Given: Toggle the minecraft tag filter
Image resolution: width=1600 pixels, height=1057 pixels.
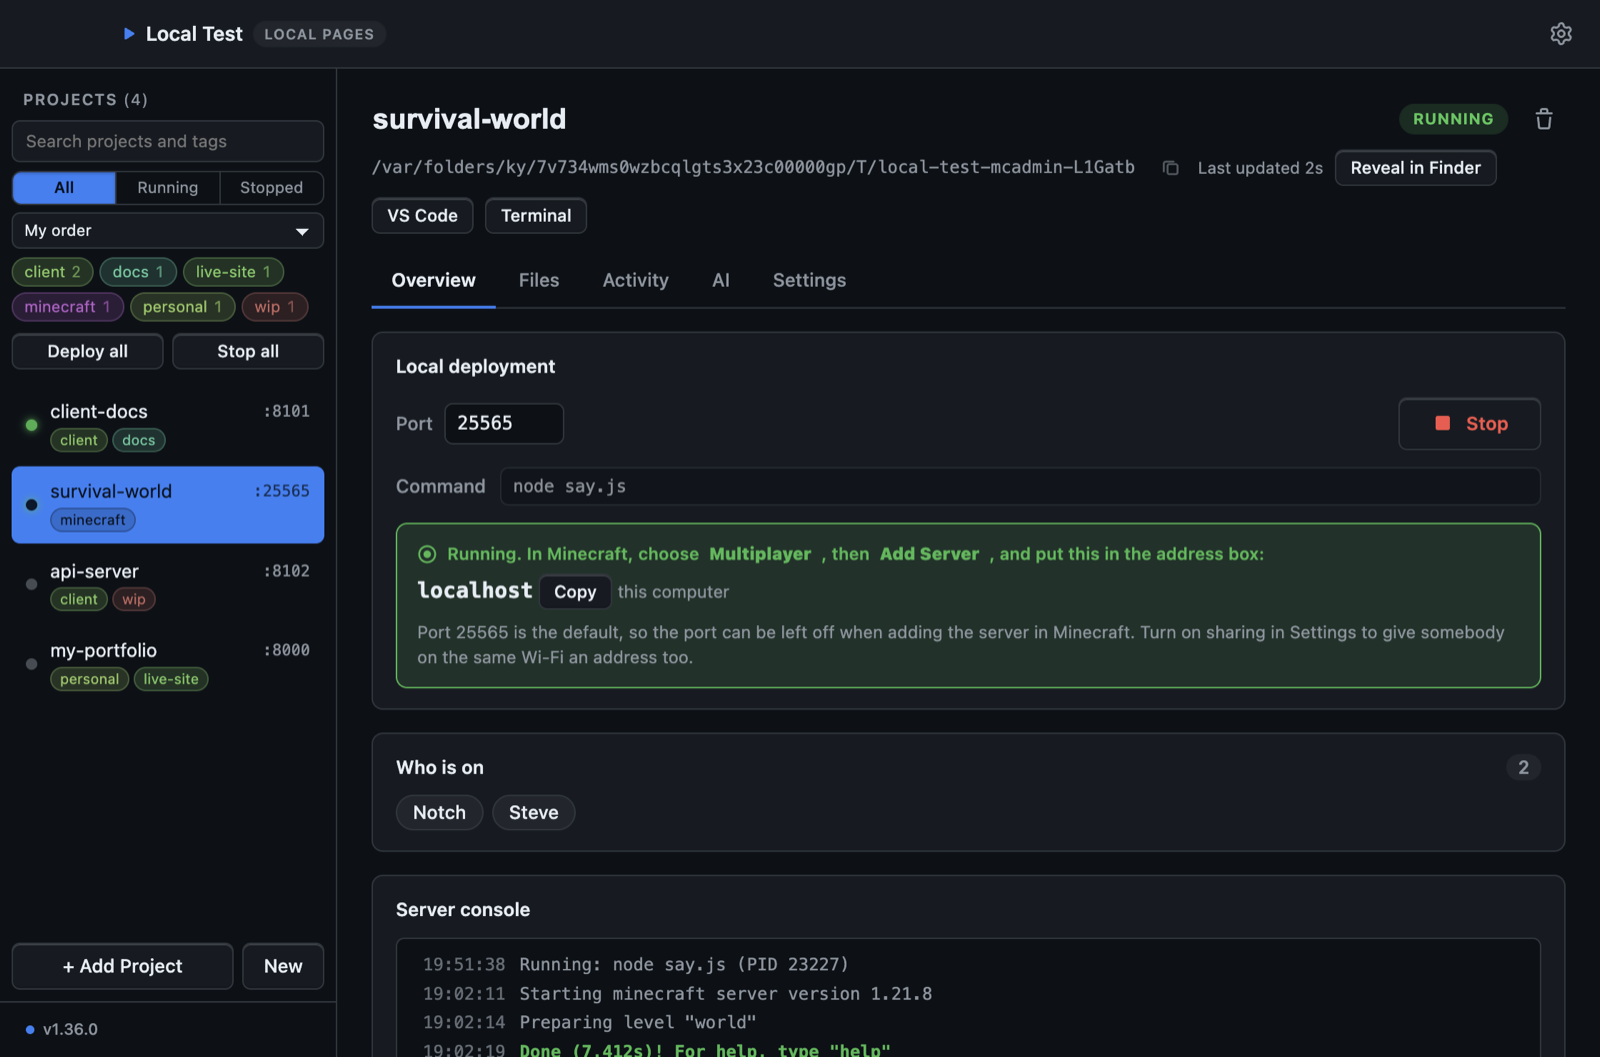Looking at the screenshot, I should tap(67, 307).
